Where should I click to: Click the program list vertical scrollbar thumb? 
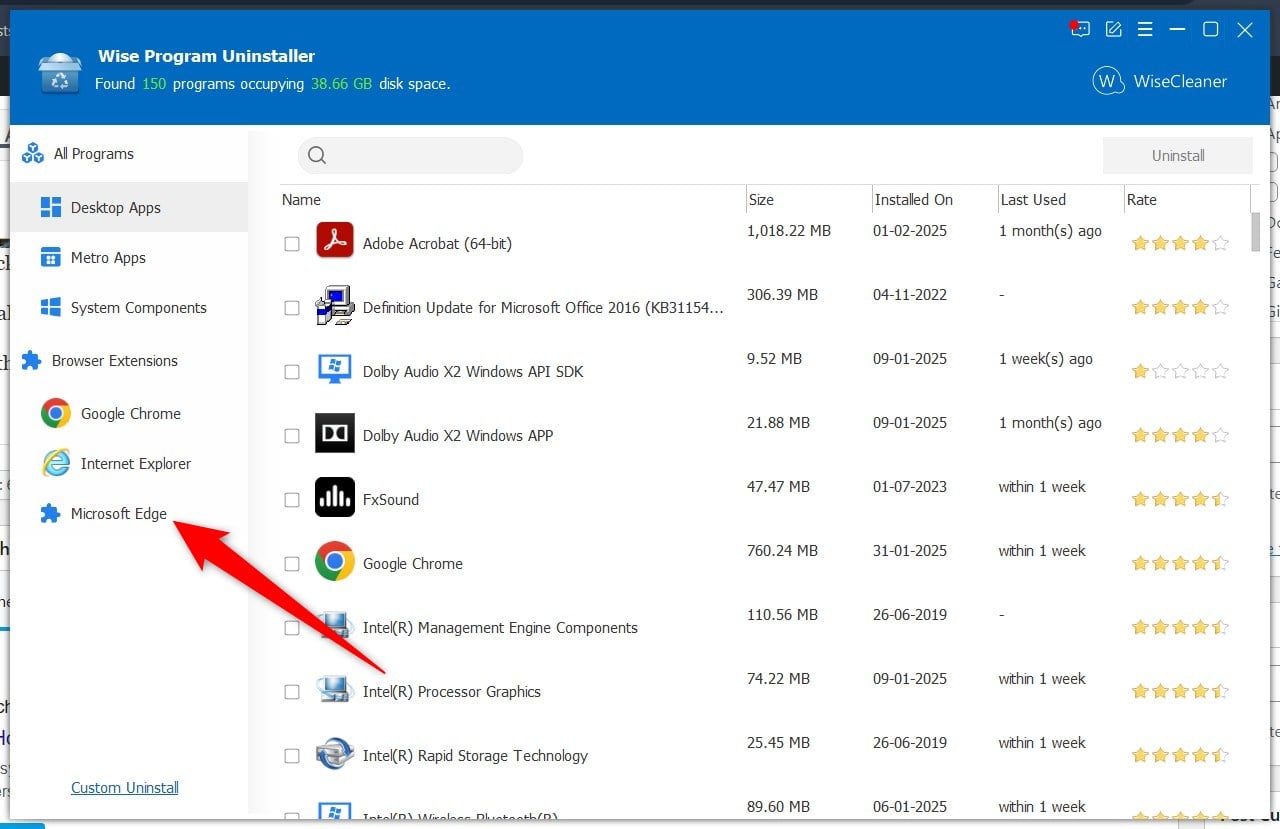coord(1255,231)
